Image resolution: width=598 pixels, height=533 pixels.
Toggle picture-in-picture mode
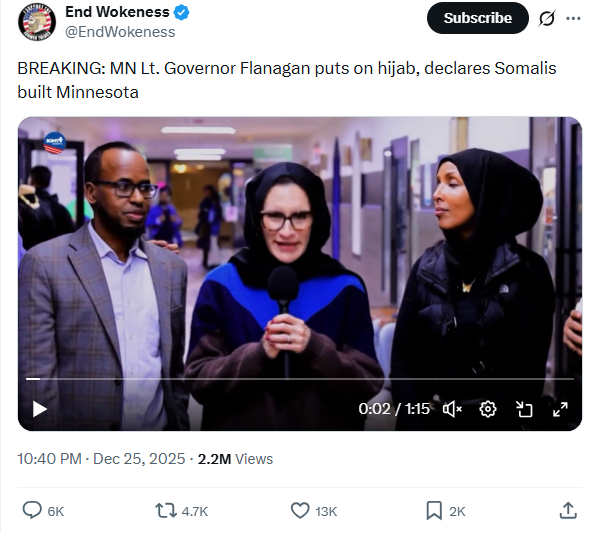(x=524, y=409)
